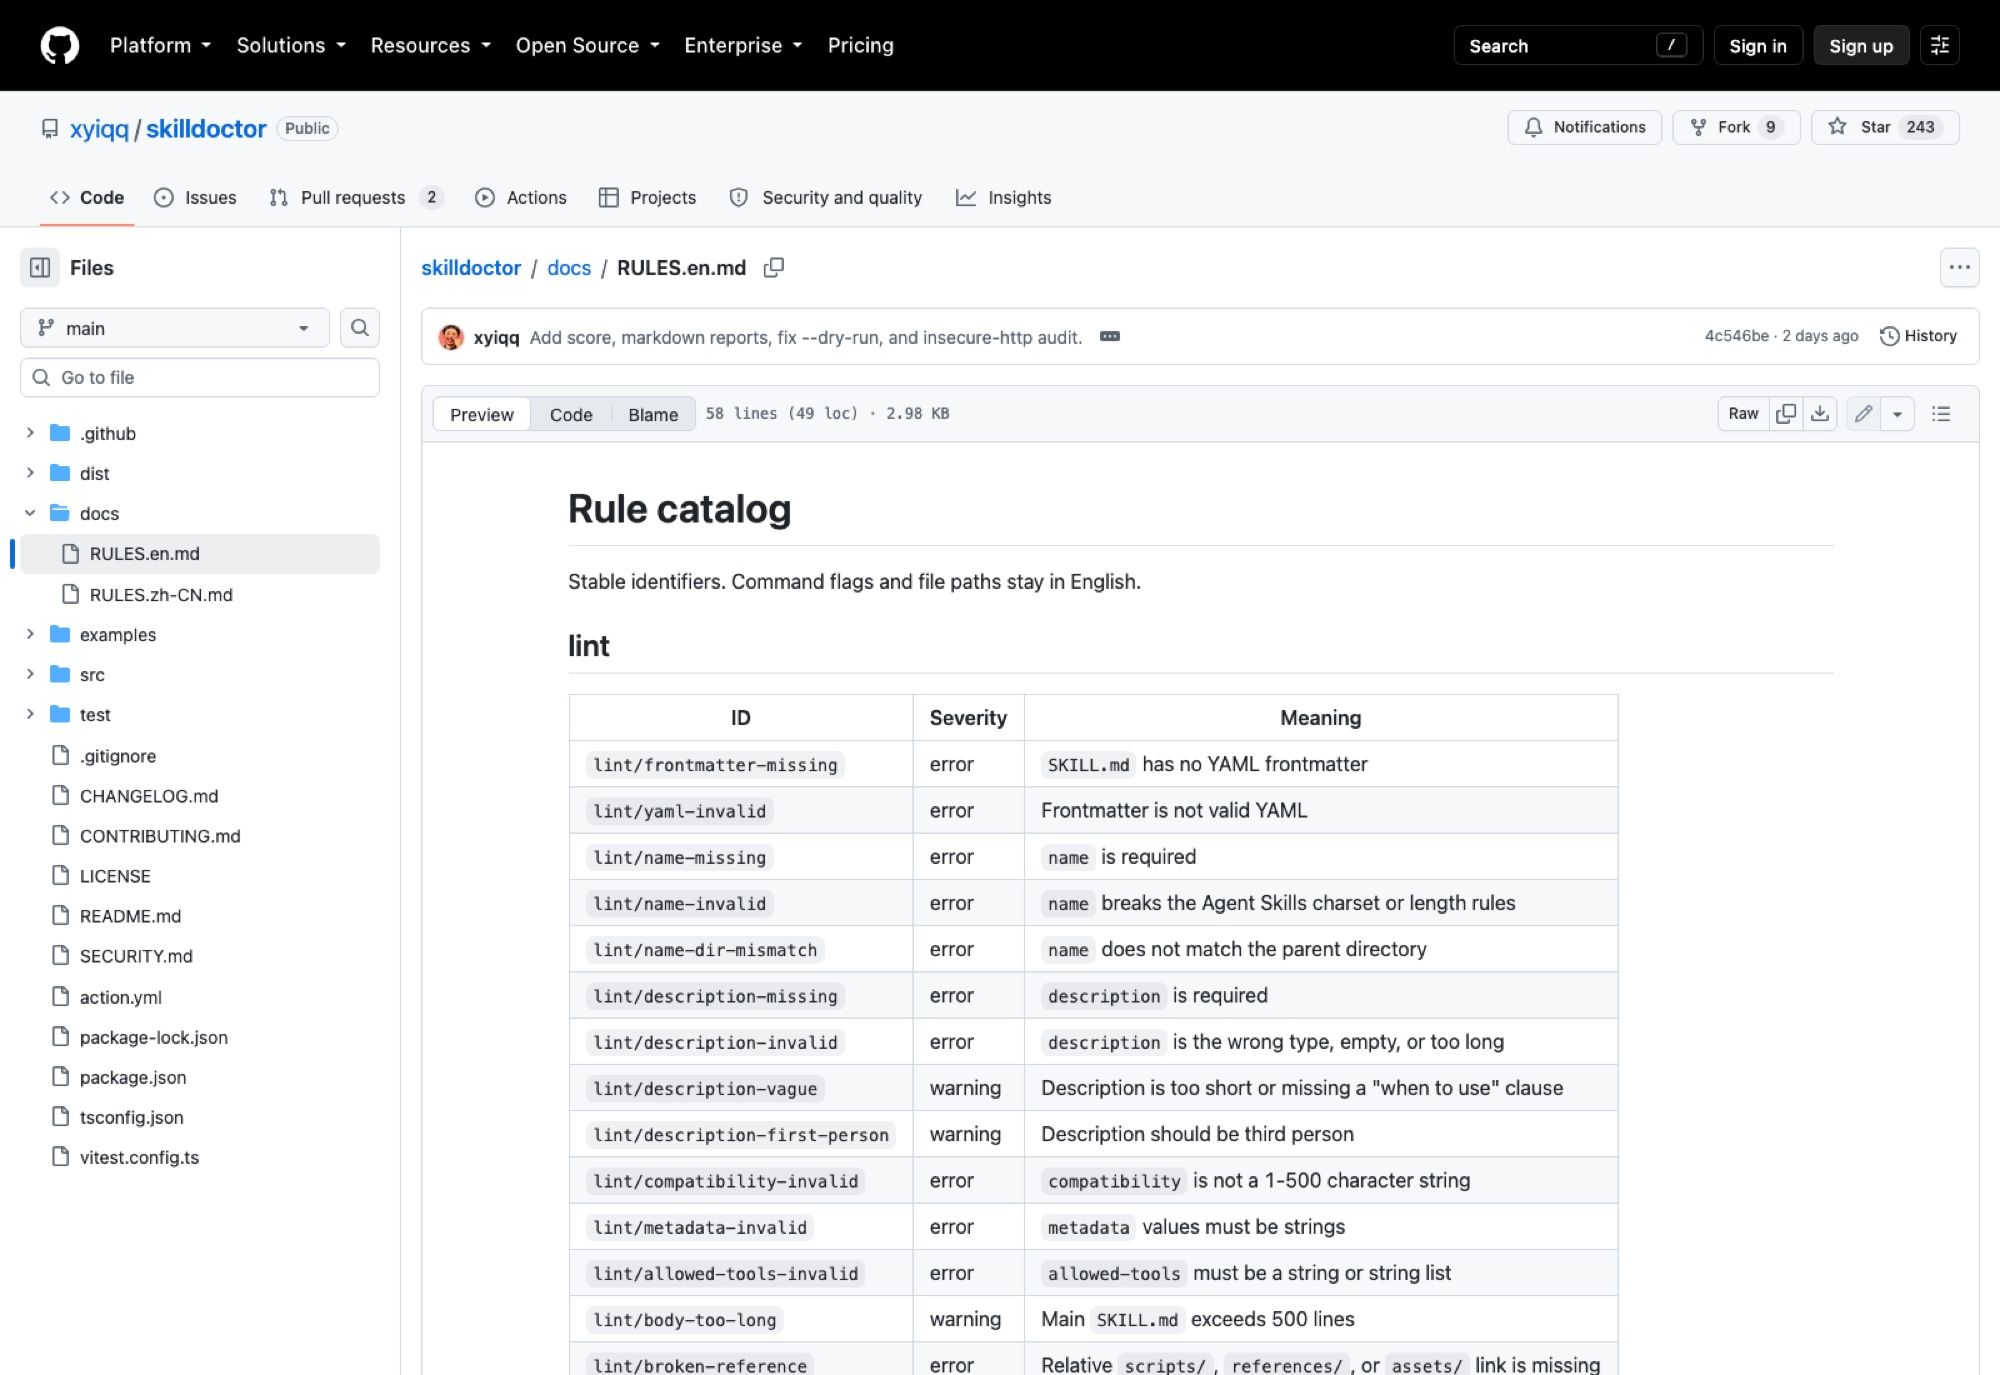The image size is (2000, 1375).
Task: Open the Issues tab
Action: pyautogui.click(x=195, y=198)
